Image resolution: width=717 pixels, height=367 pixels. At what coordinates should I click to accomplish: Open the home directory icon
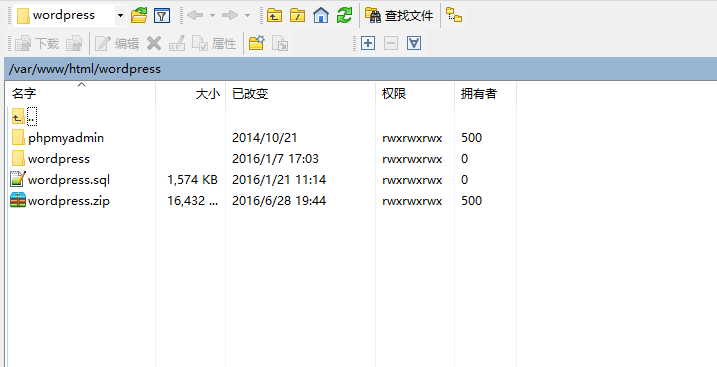tap(321, 16)
